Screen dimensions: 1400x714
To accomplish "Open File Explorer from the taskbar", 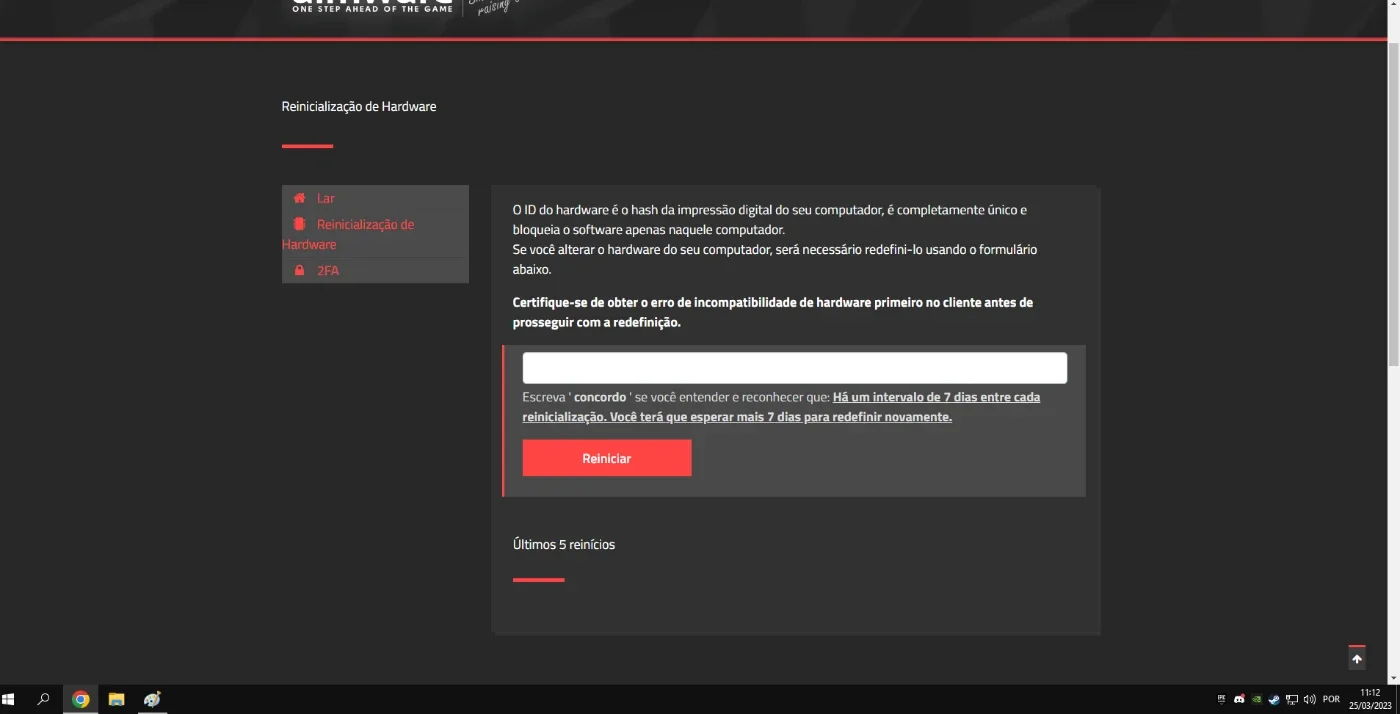I will point(116,700).
